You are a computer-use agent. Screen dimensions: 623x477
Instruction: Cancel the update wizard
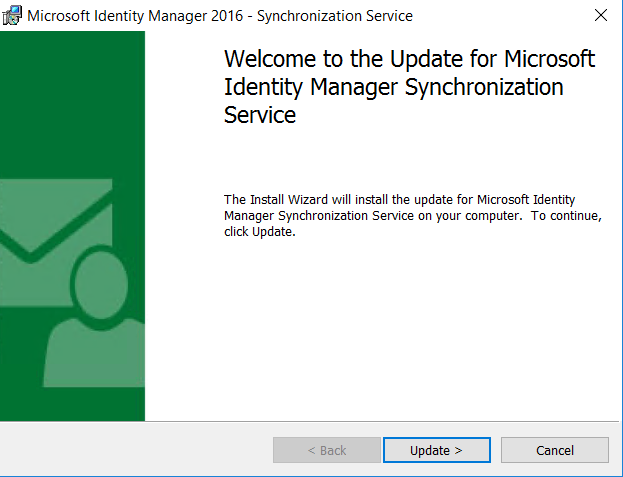(554, 450)
